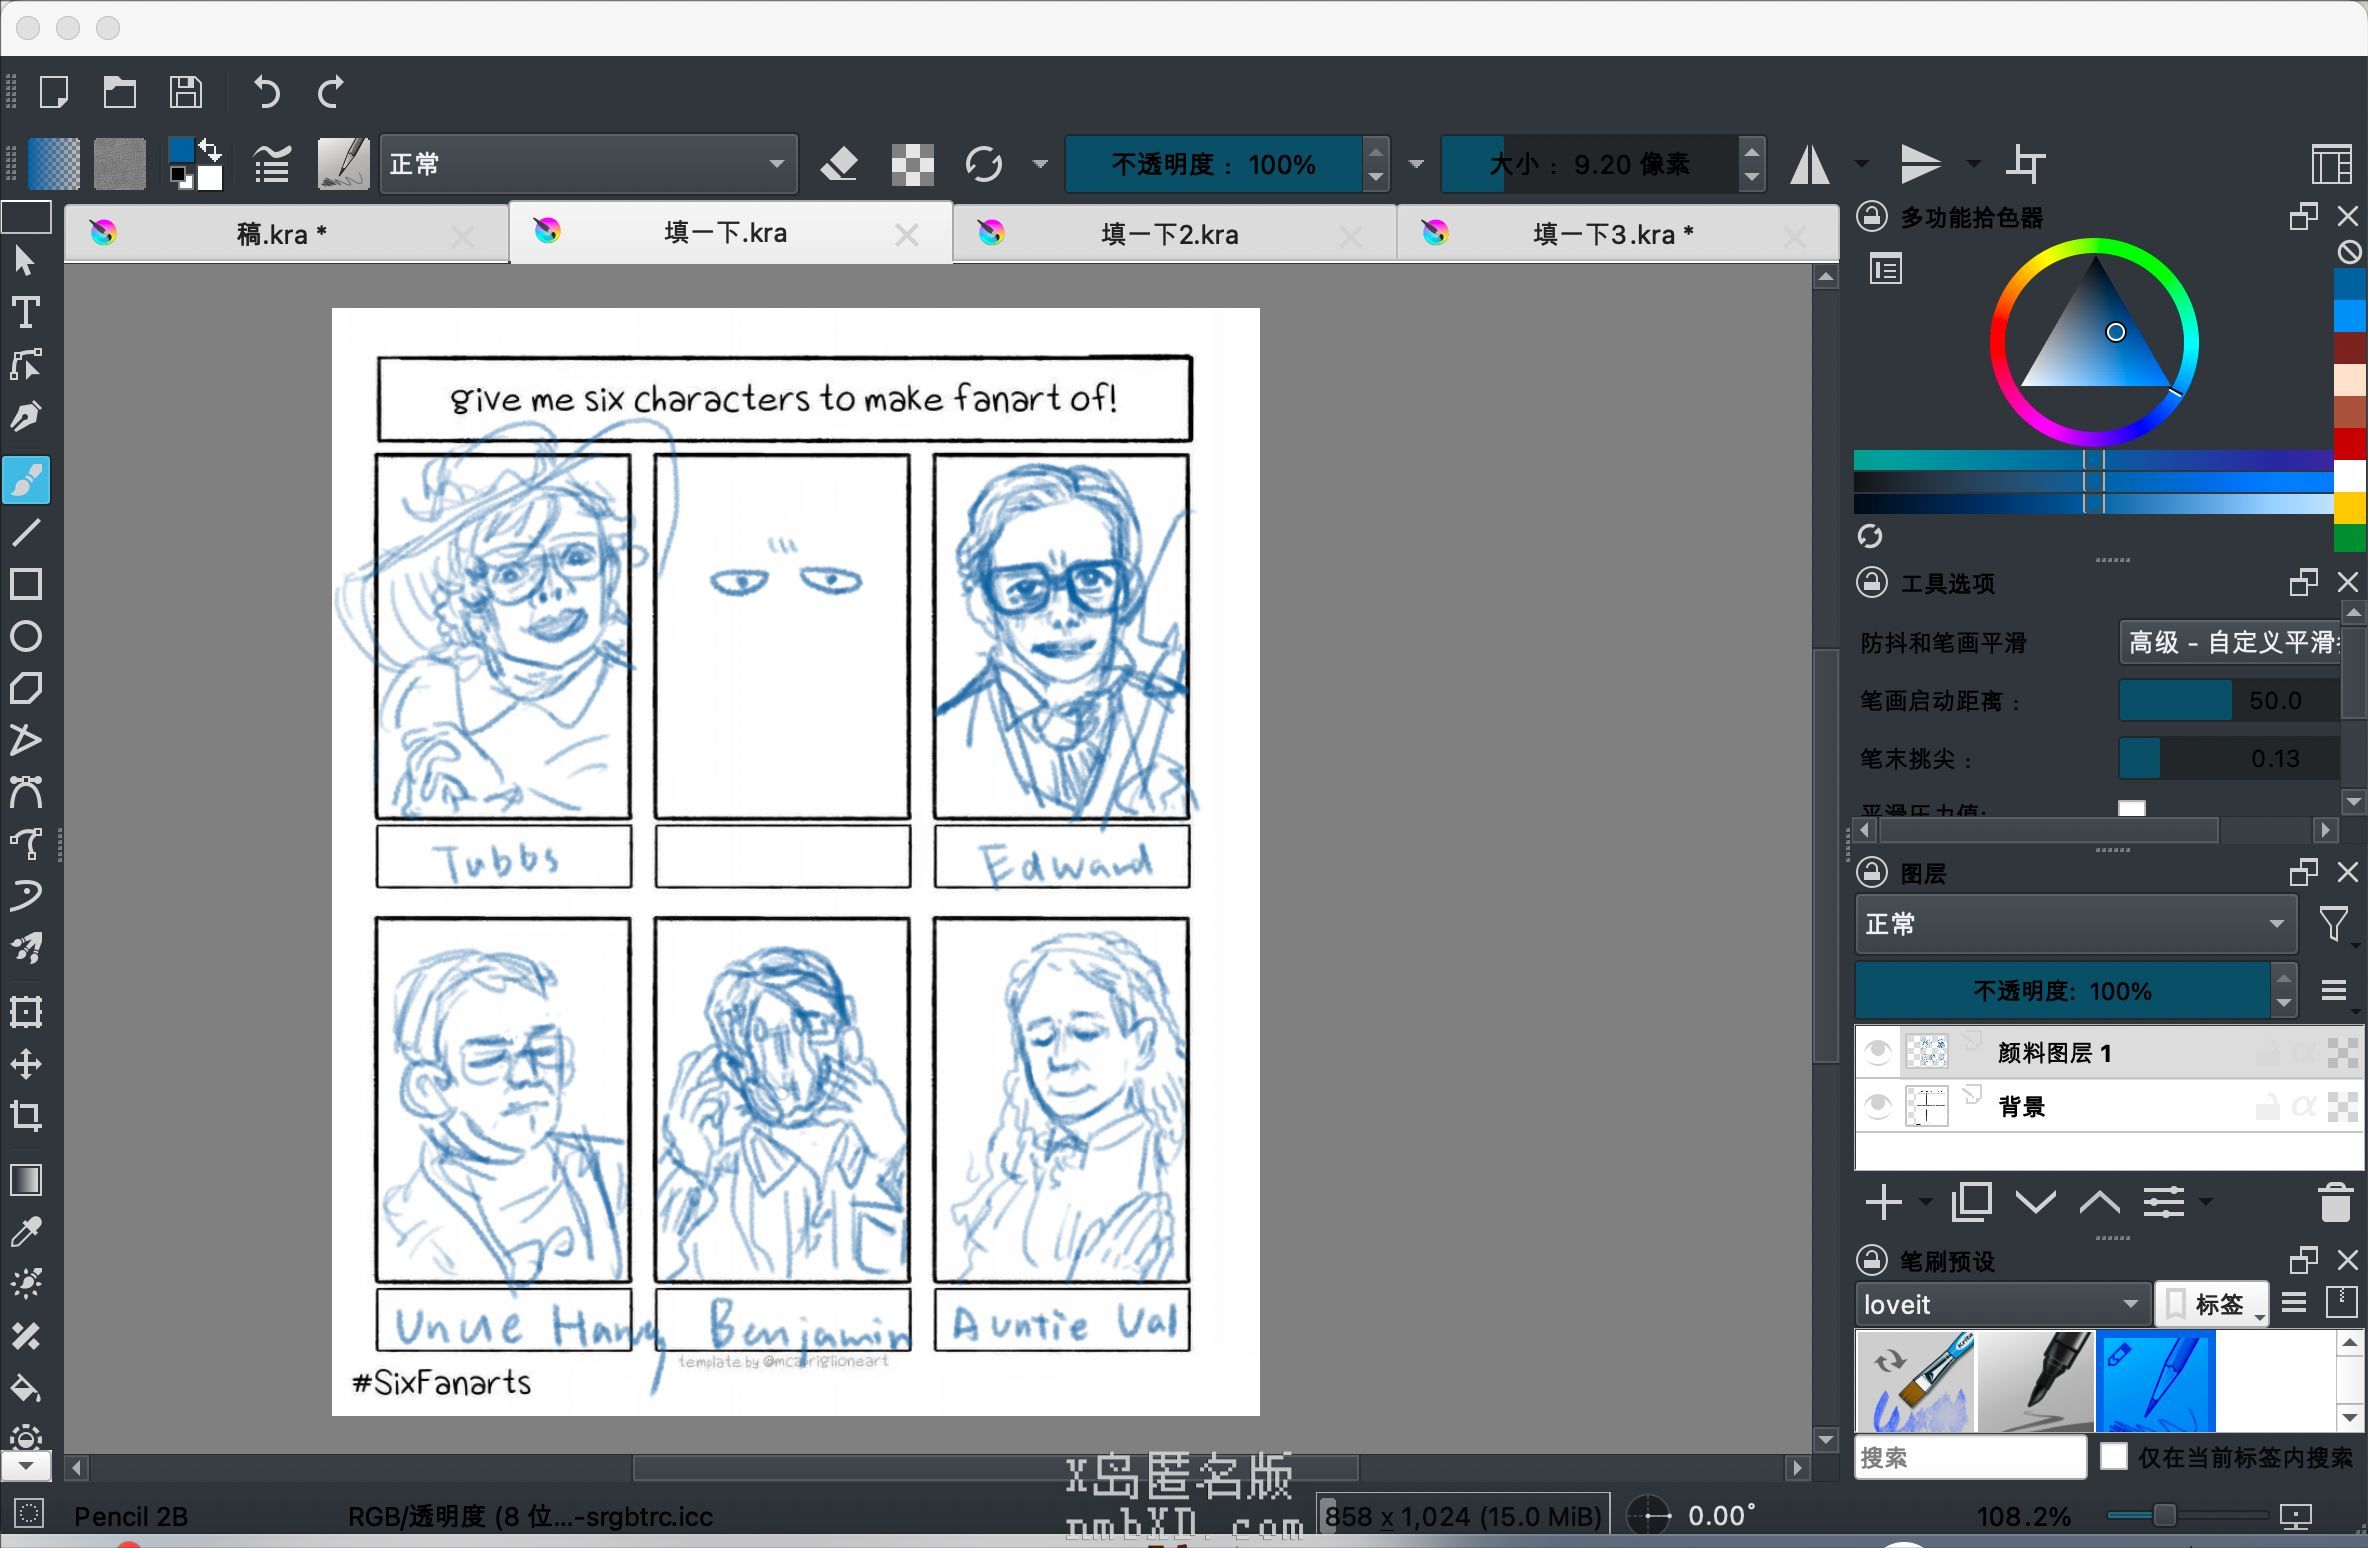Switch to the 稿.kra document tab

281,235
